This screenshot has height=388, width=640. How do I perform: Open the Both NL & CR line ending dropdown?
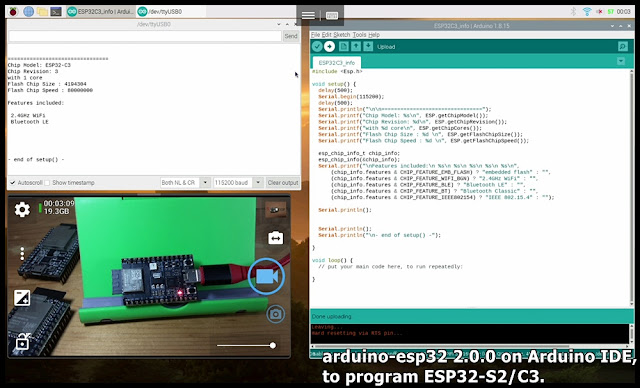point(185,182)
